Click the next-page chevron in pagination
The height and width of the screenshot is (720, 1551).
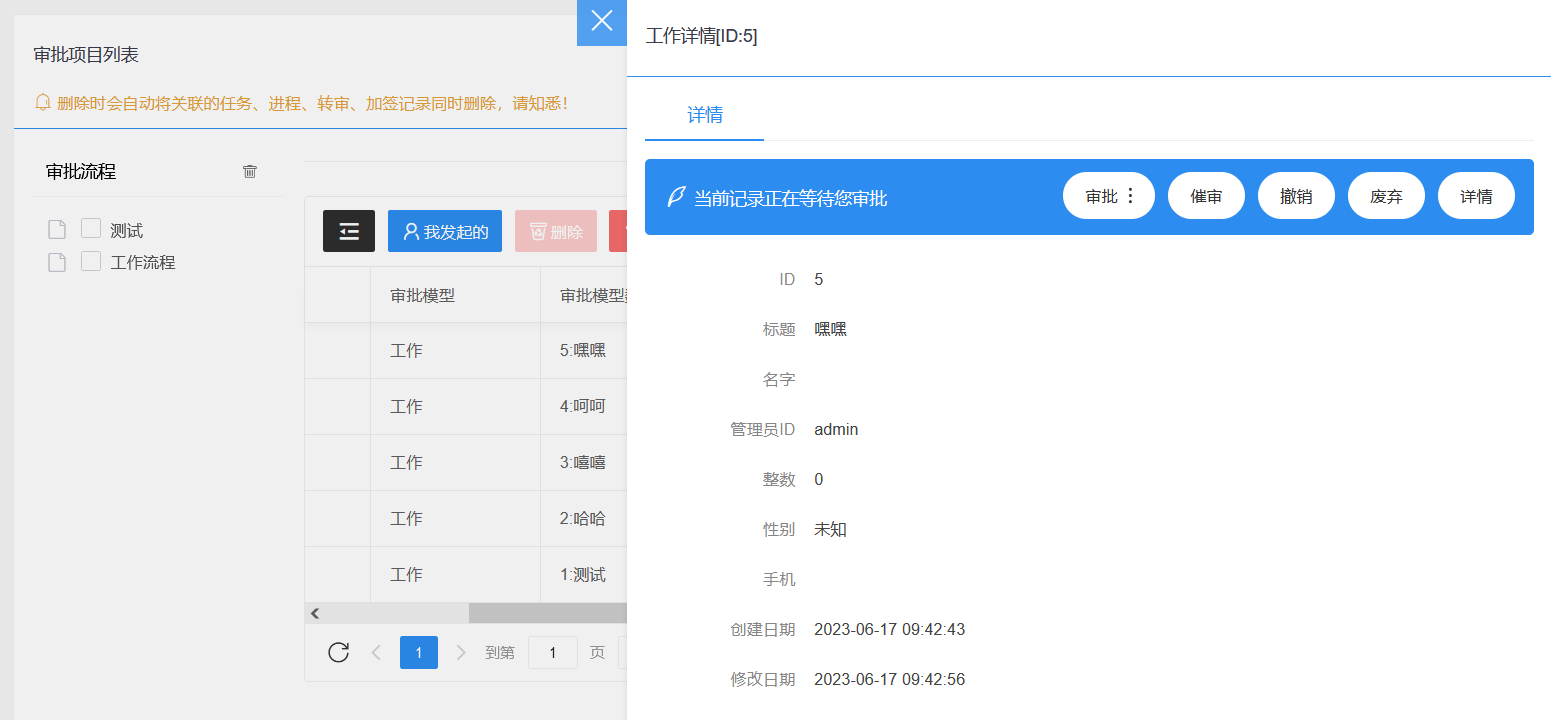[x=460, y=652]
